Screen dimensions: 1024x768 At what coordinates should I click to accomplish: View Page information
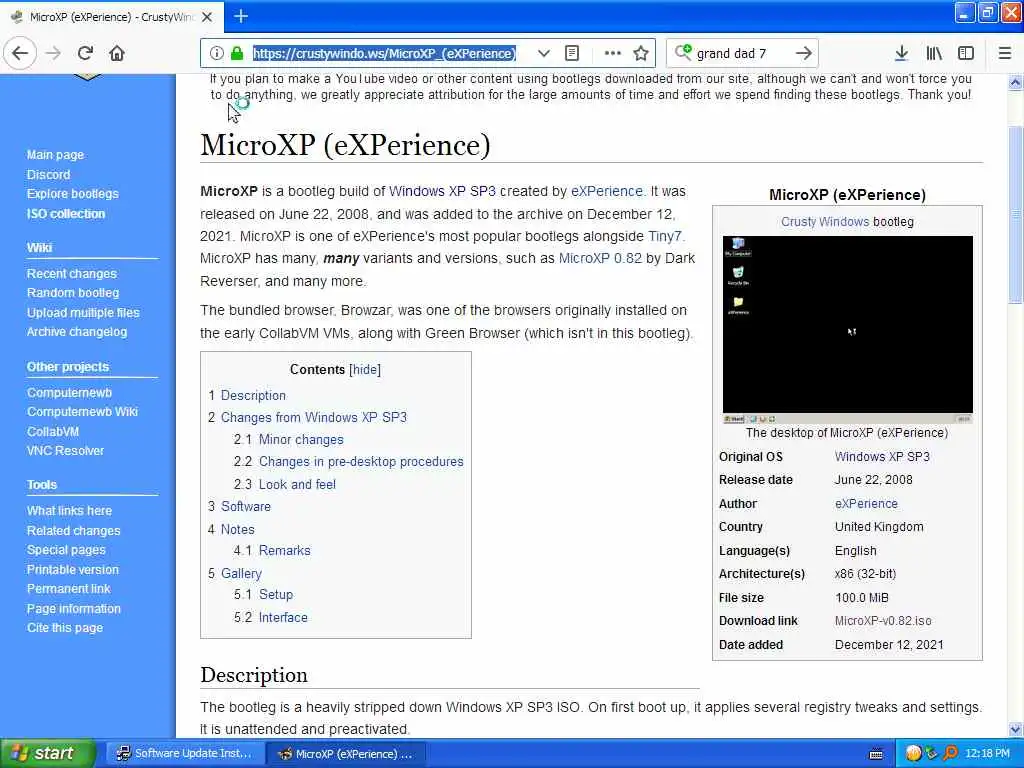click(74, 609)
